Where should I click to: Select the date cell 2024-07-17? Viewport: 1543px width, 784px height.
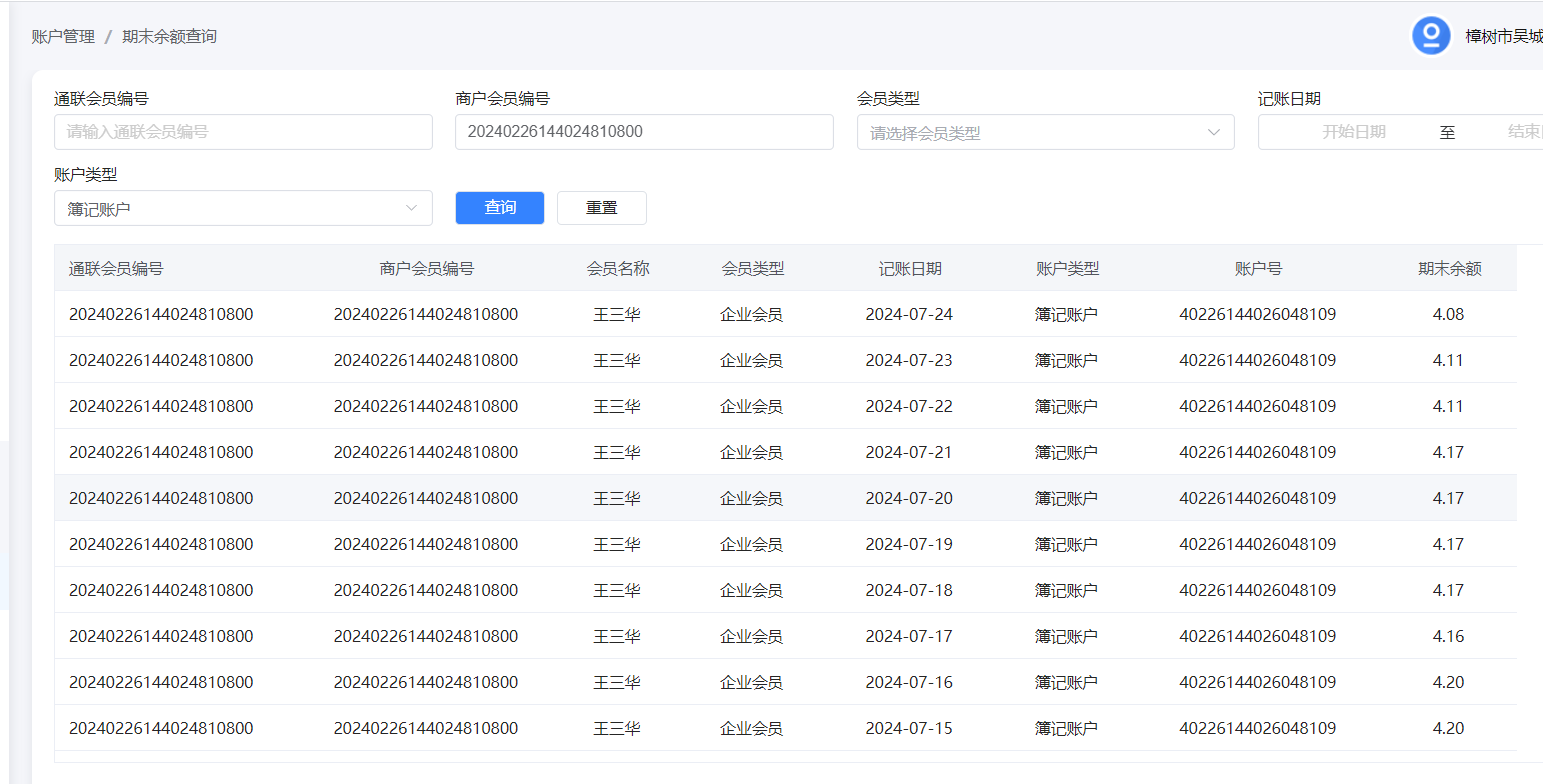[909, 636]
